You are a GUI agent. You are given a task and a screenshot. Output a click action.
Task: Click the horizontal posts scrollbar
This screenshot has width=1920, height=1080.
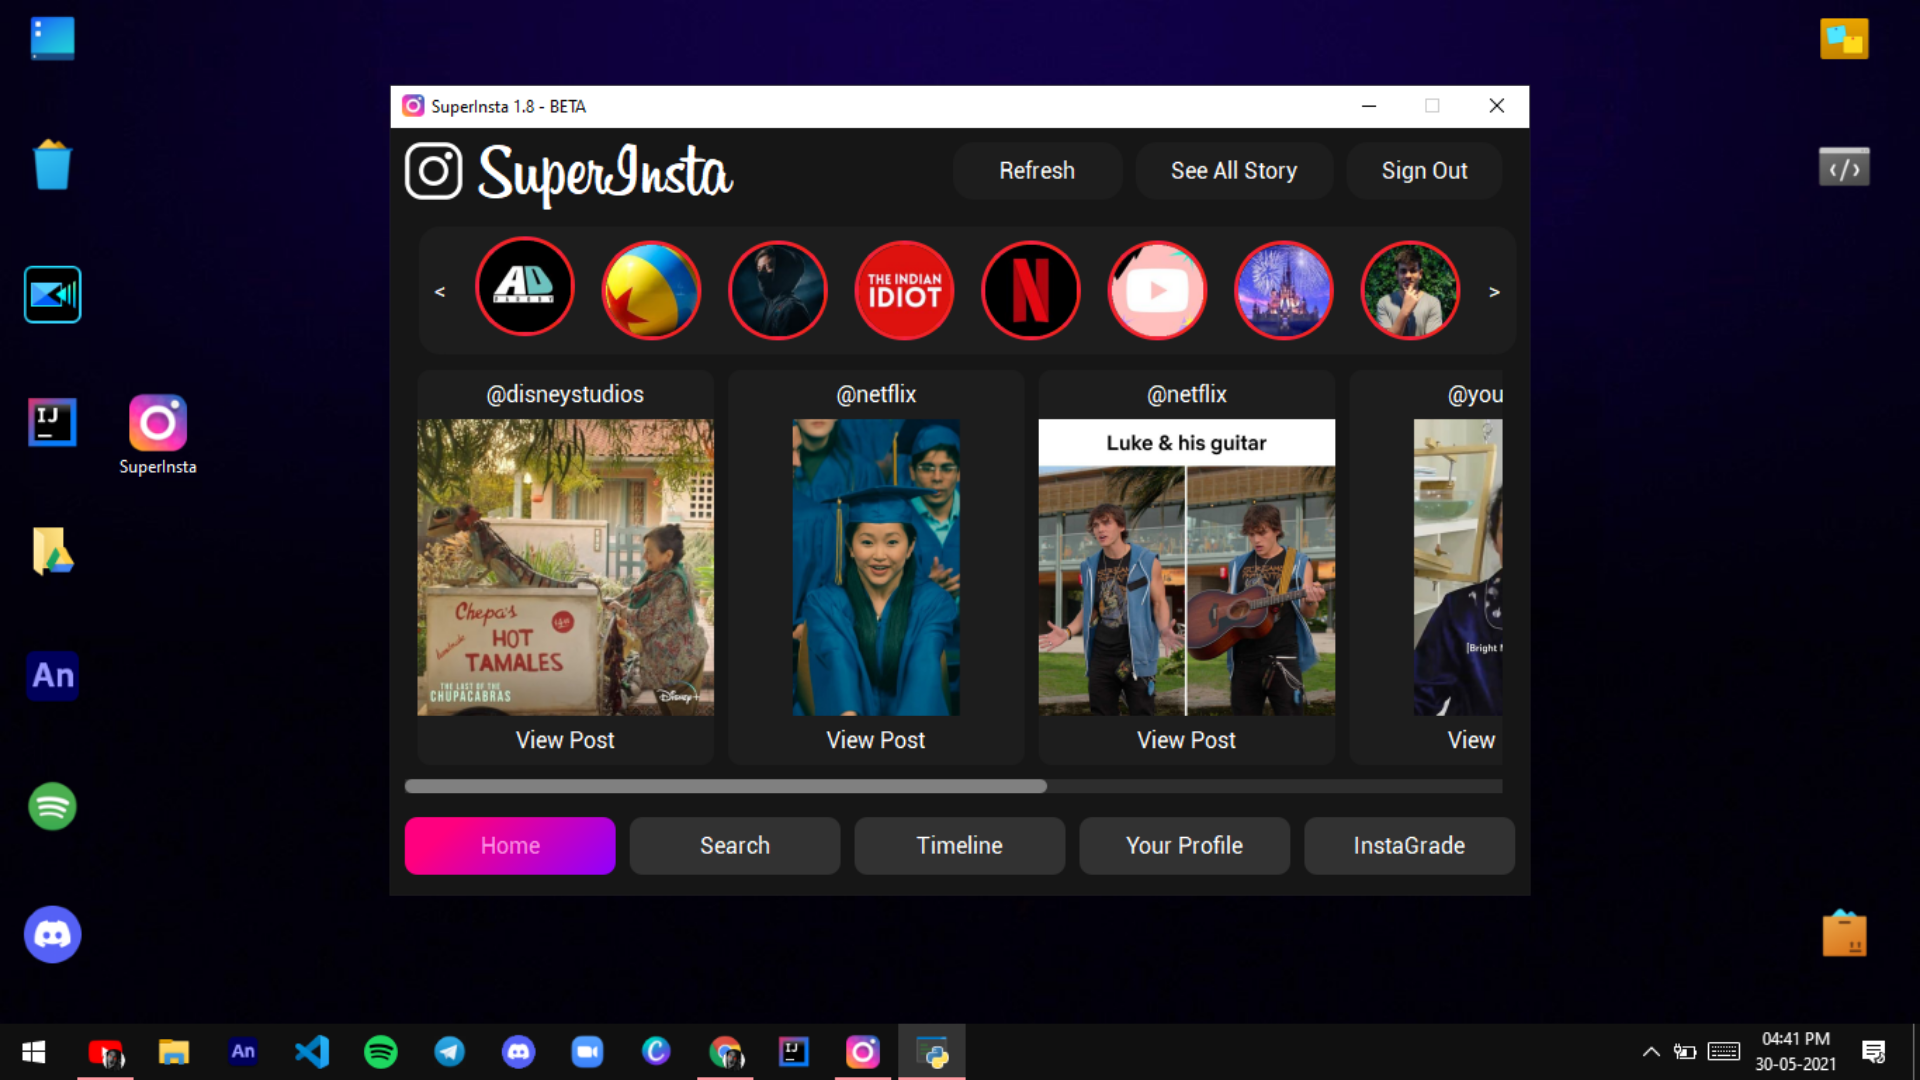point(725,787)
